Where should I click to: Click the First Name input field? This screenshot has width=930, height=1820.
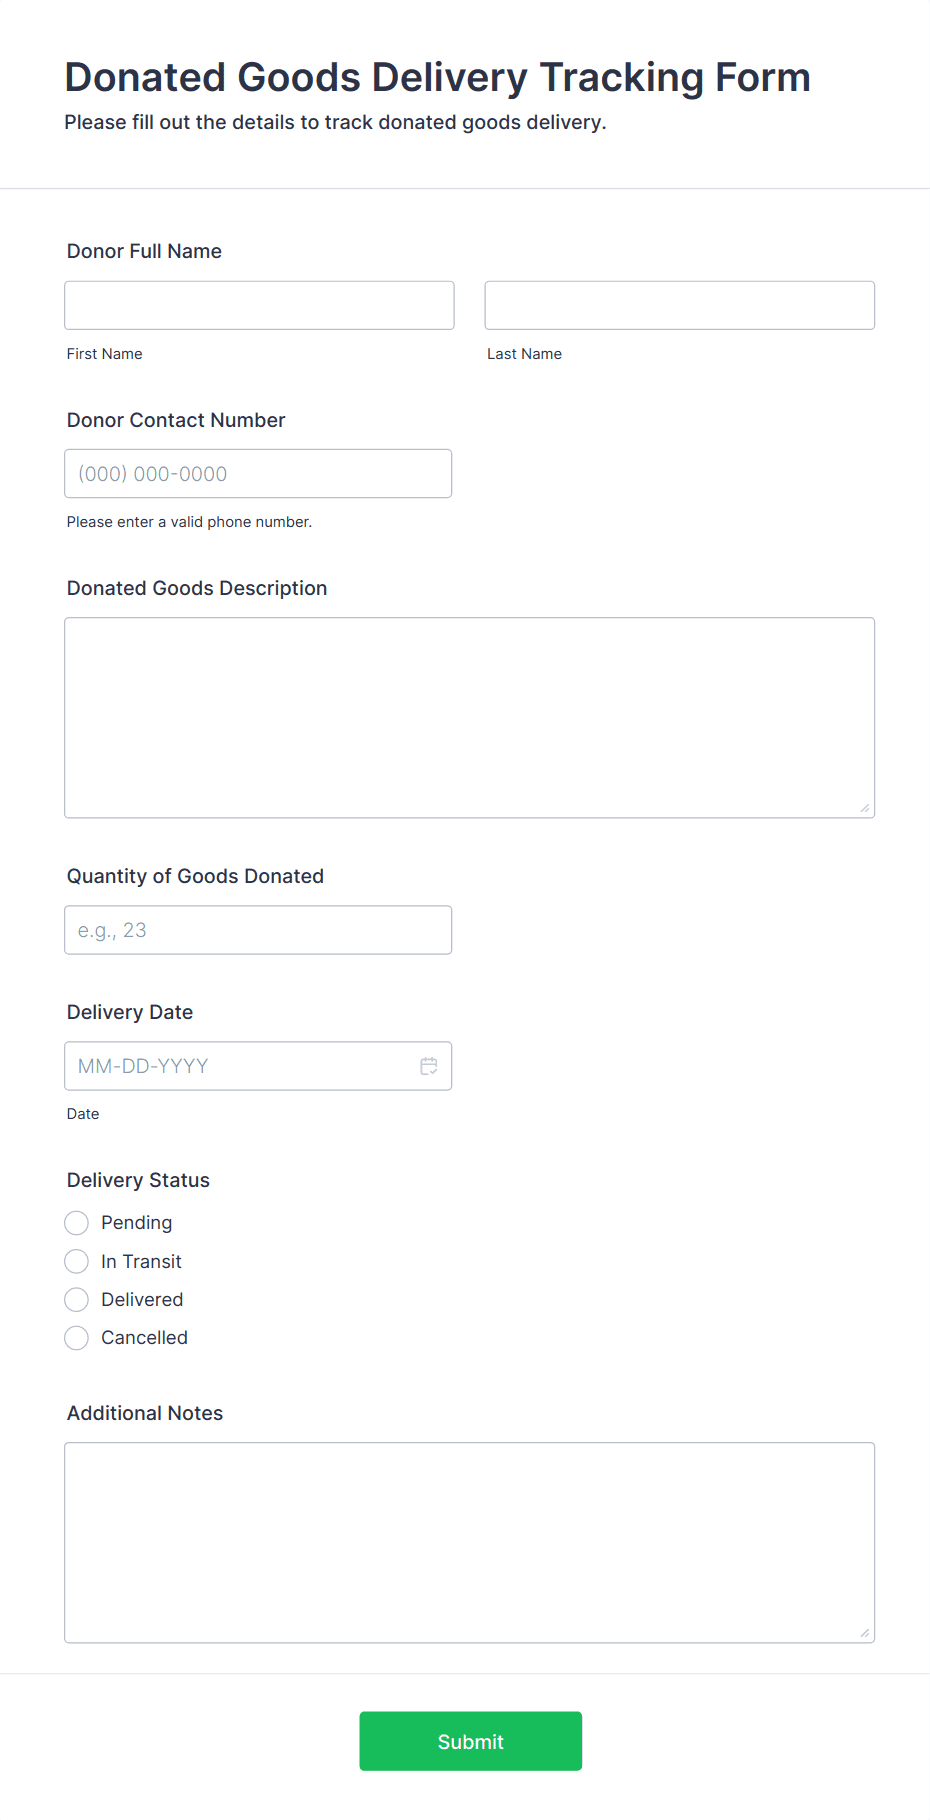258,305
